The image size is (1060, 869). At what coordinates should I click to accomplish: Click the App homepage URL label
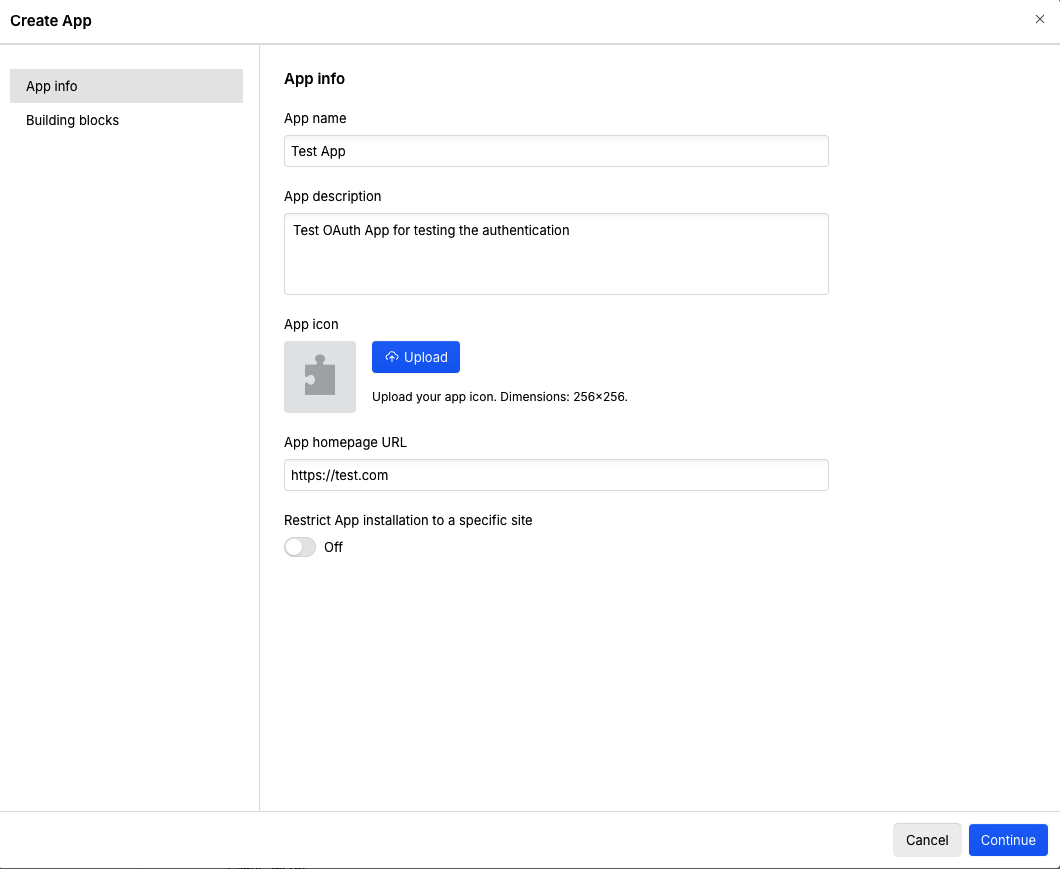pyautogui.click(x=345, y=442)
